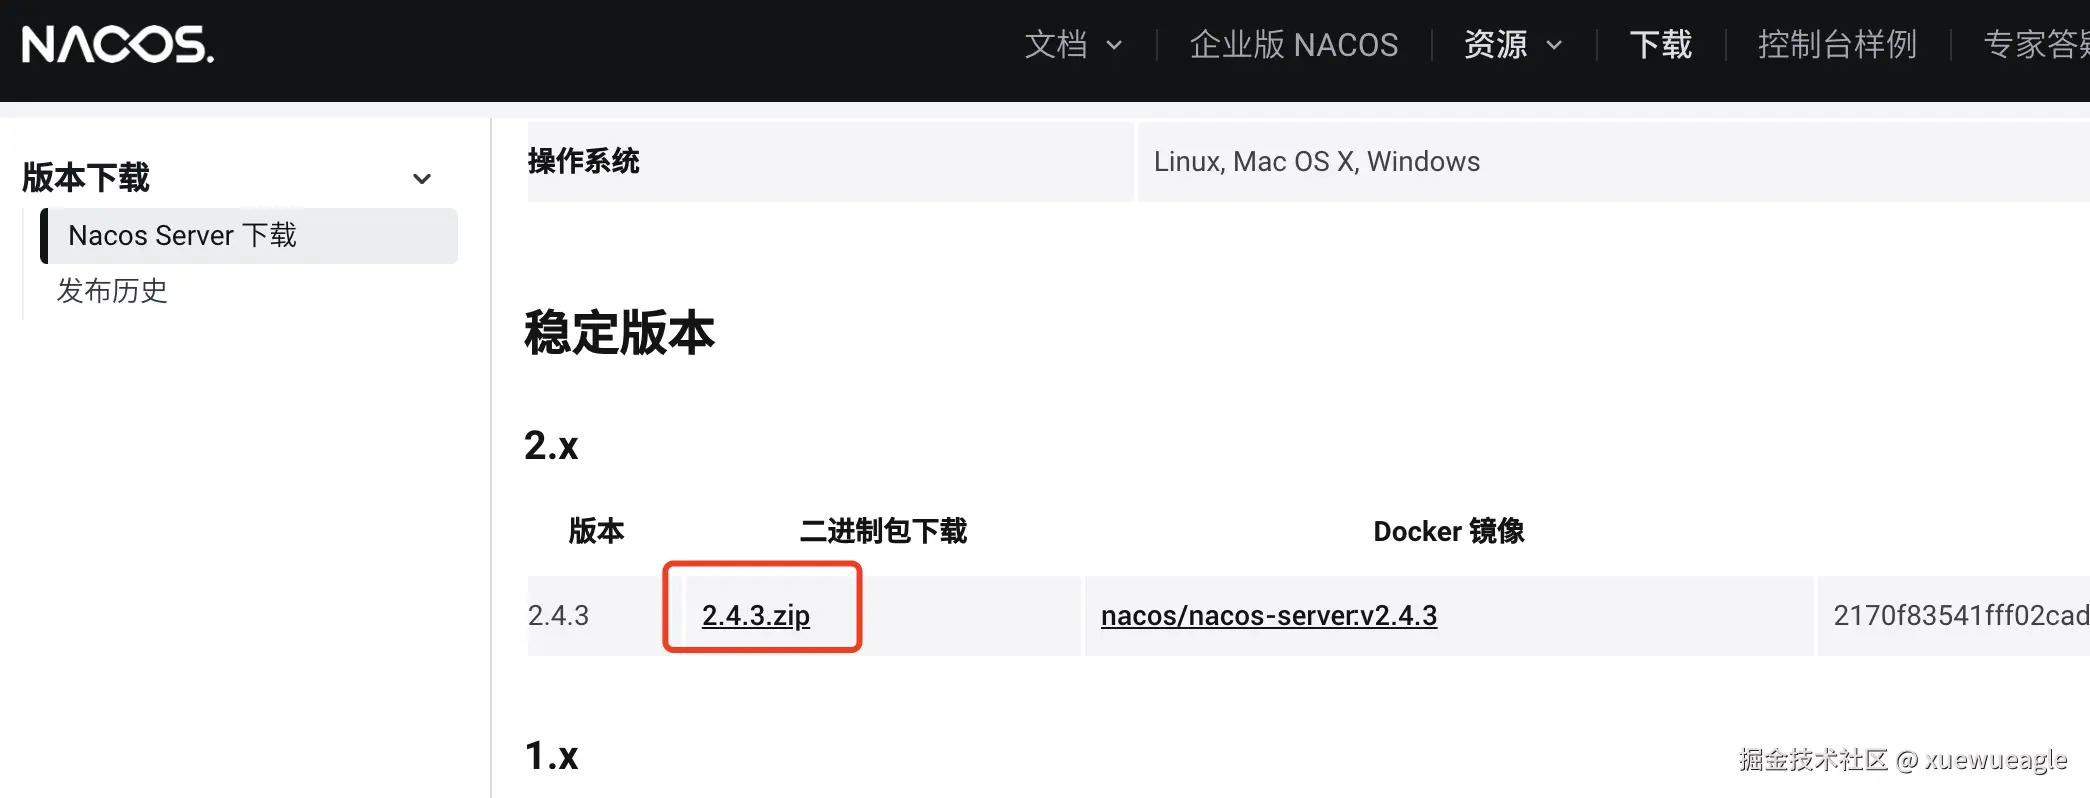Go to the 下载 navigation tab
Screen dimensions: 2090x798
(1660, 45)
